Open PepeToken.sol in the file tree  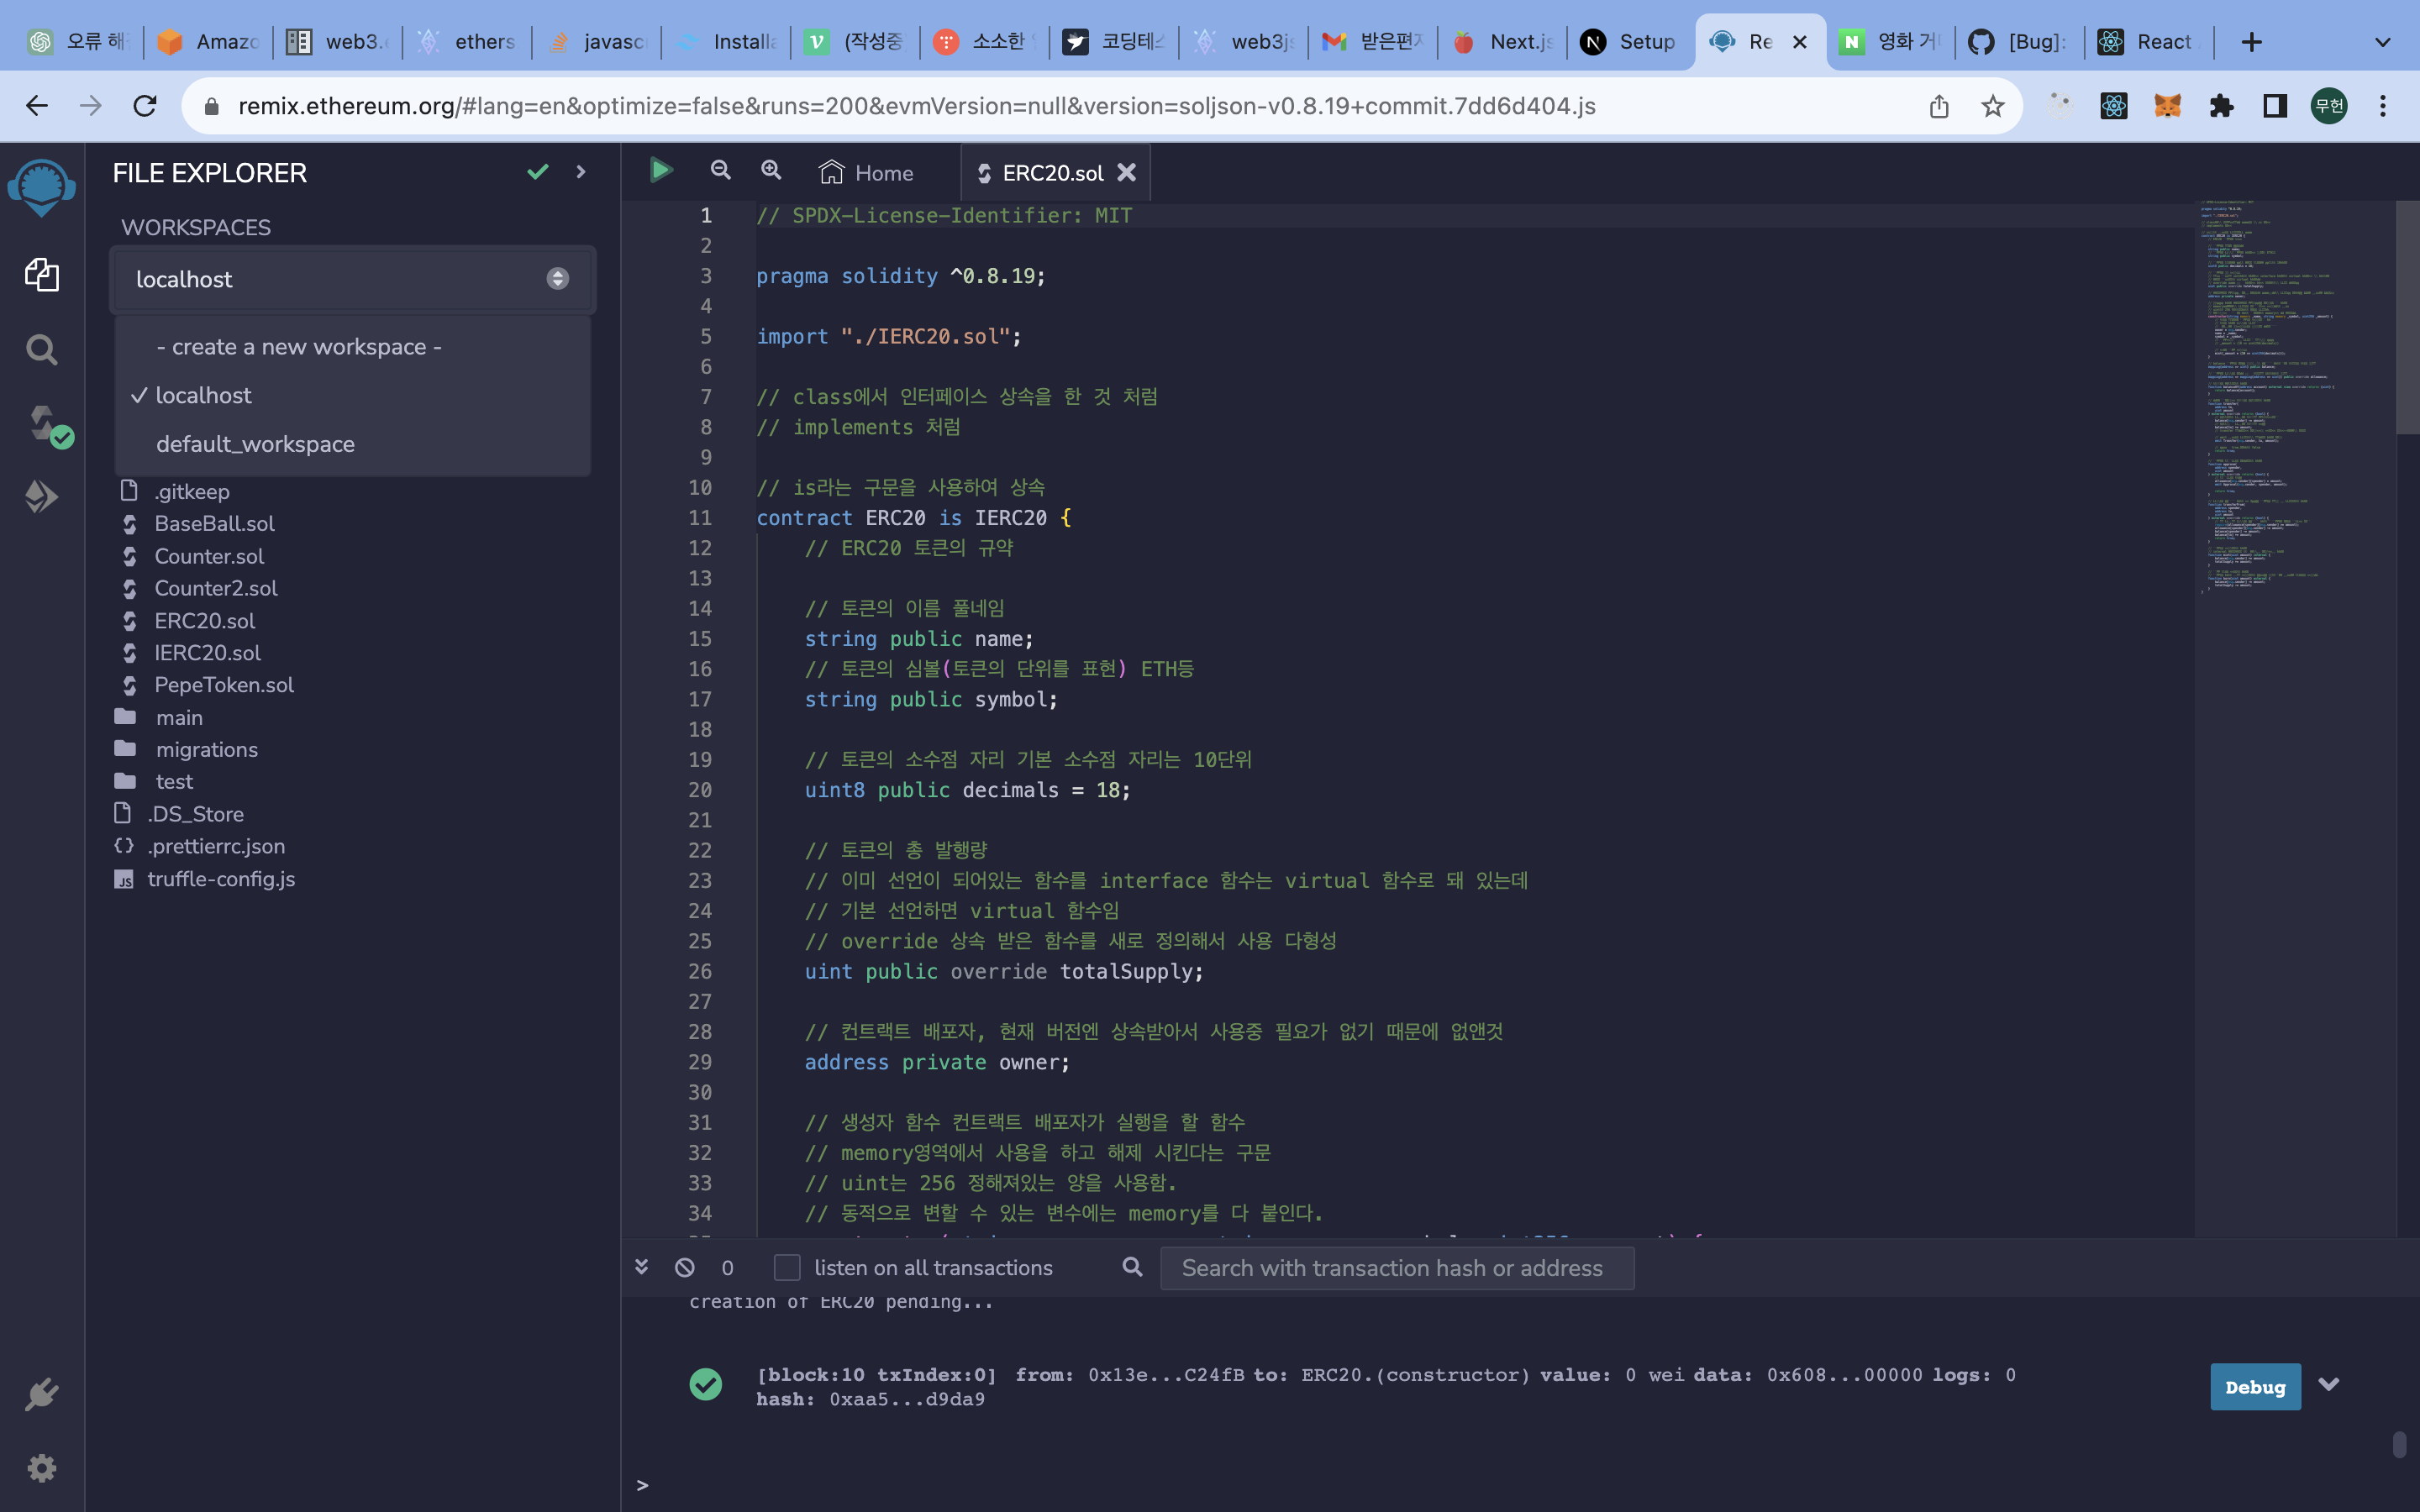click(224, 685)
